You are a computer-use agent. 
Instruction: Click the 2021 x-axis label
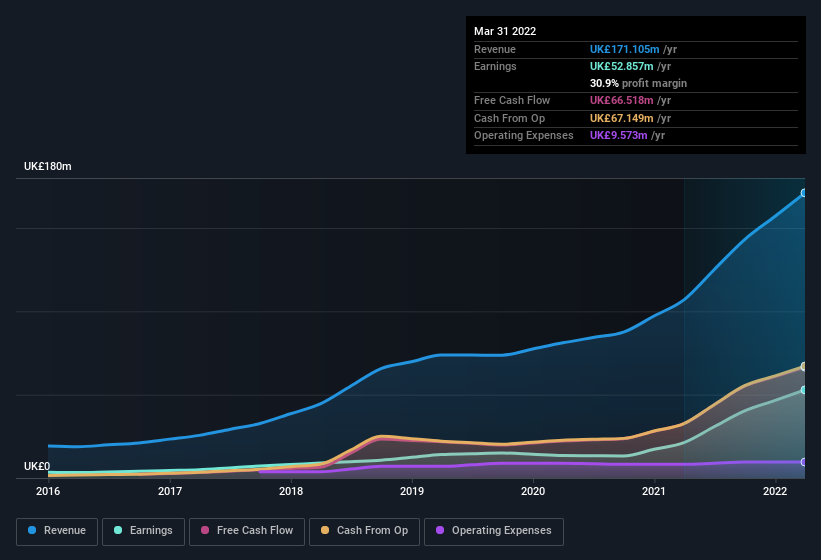coord(654,491)
